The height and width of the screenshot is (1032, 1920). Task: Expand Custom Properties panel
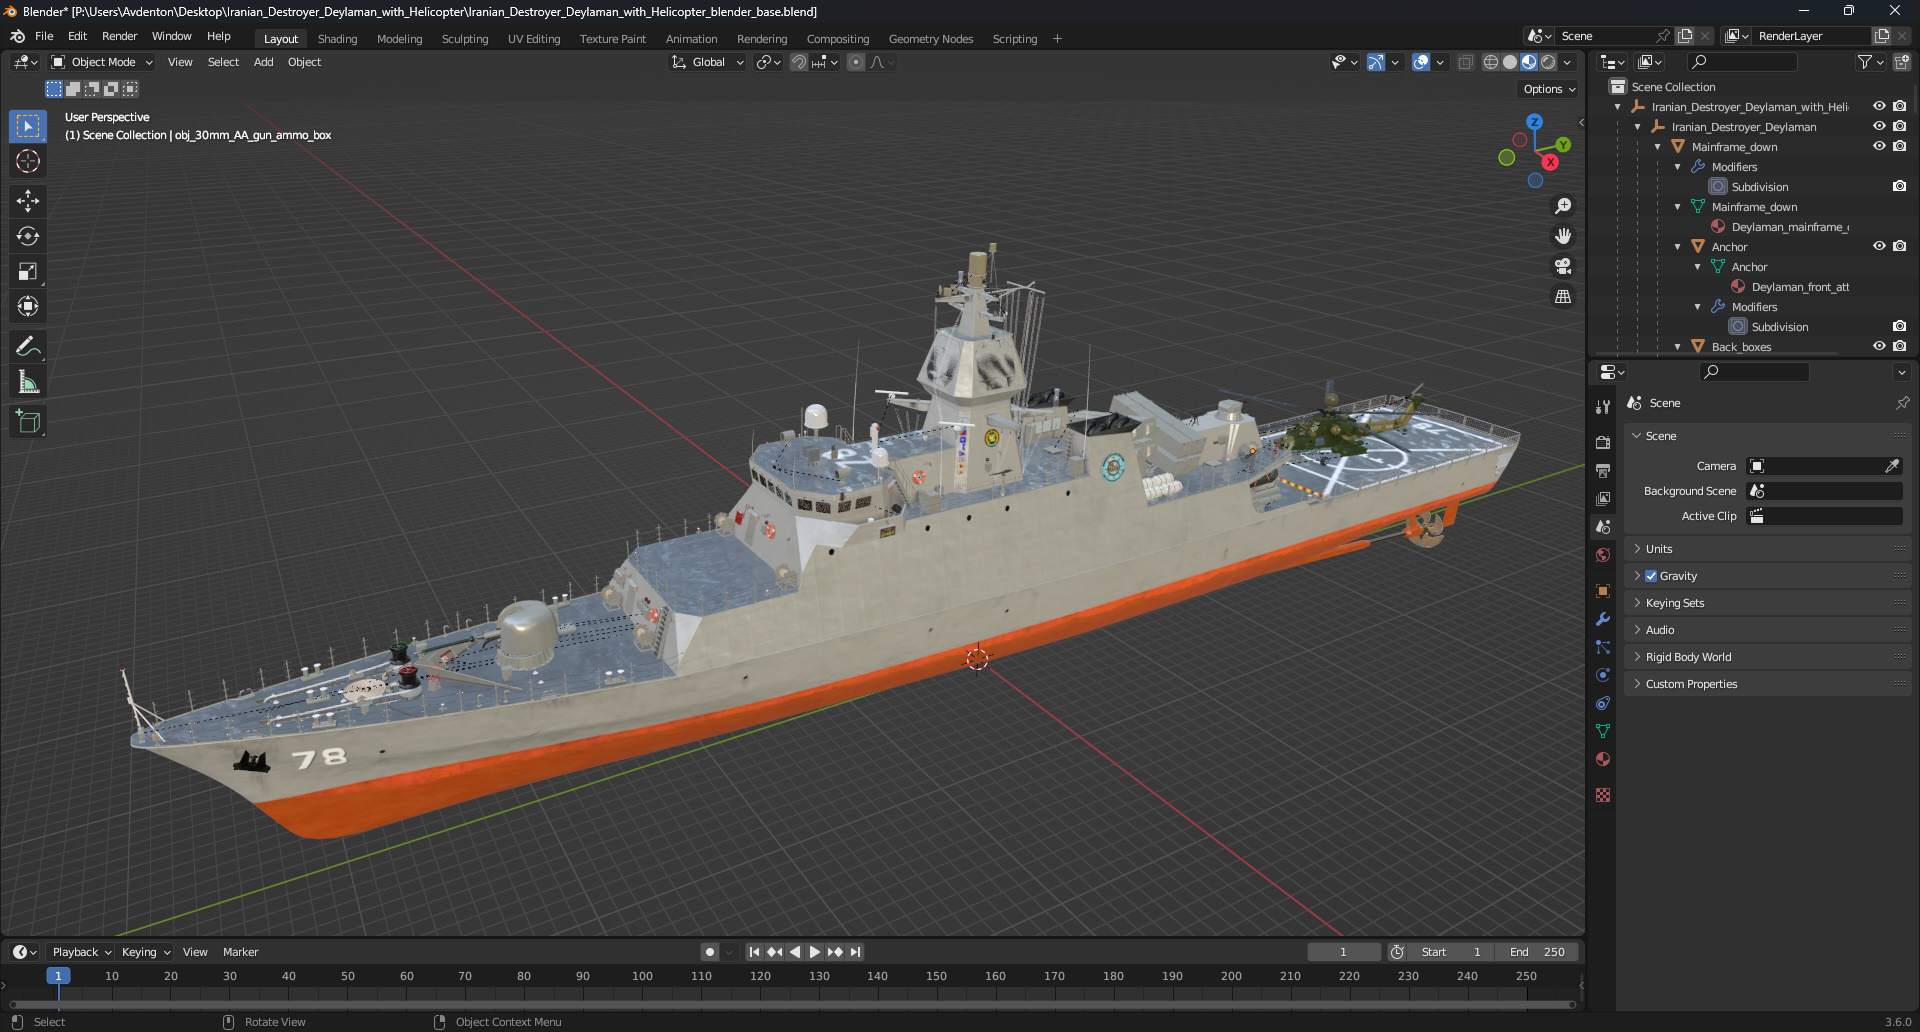[x=1766, y=684]
